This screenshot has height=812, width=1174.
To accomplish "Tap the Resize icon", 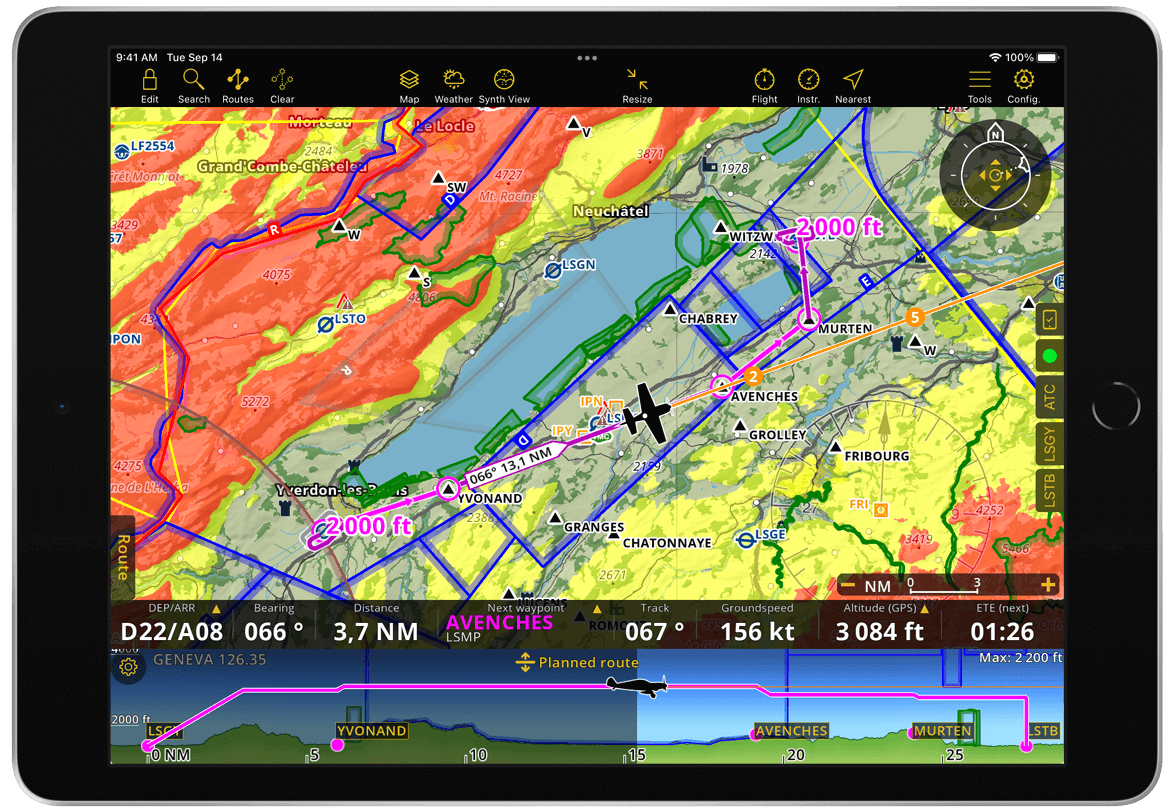I will pos(637,85).
